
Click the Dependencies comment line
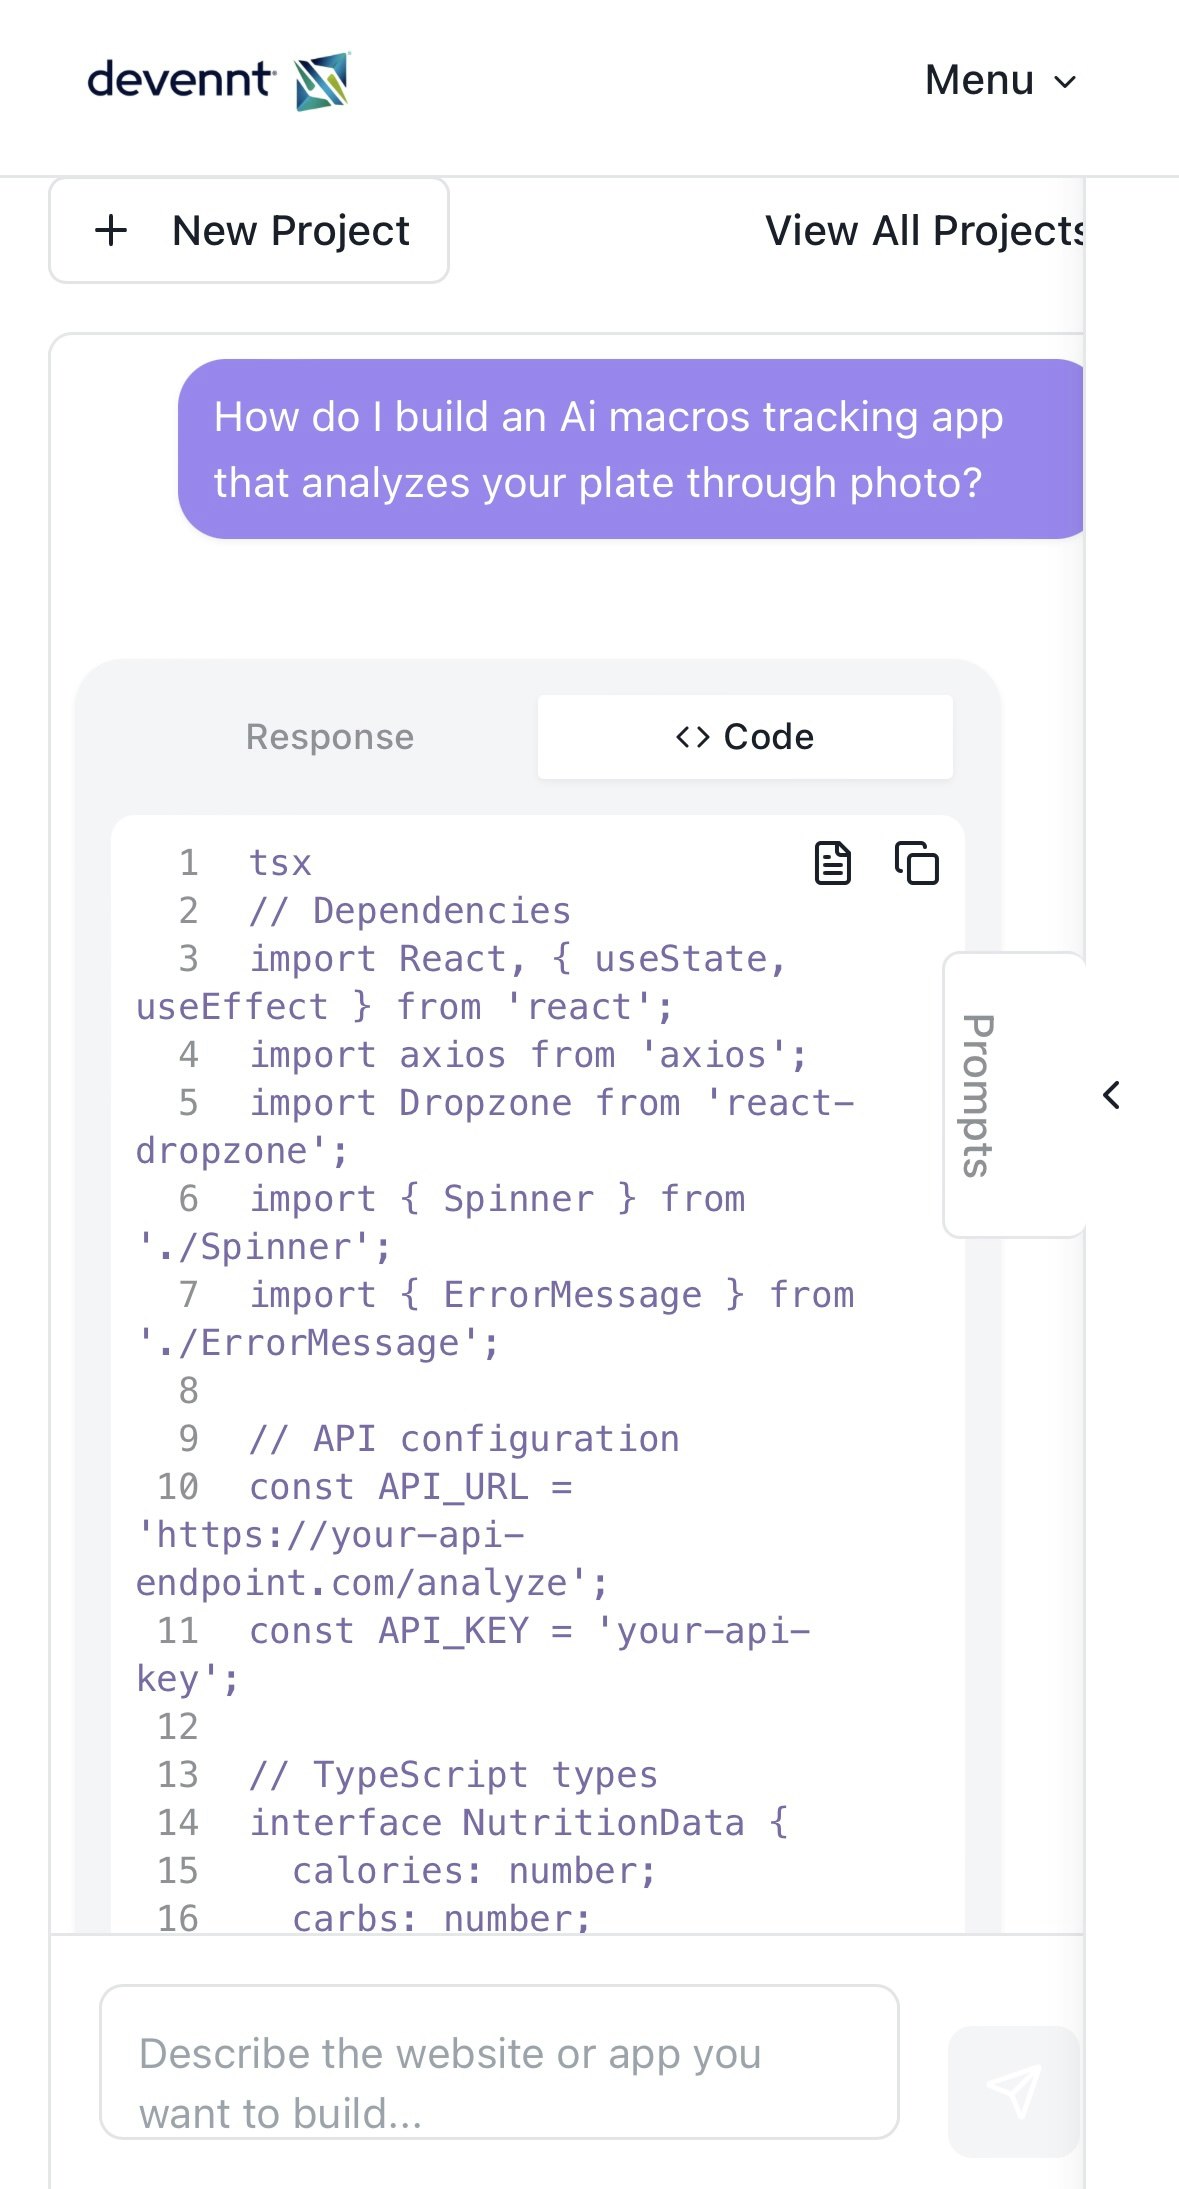tap(409, 911)
